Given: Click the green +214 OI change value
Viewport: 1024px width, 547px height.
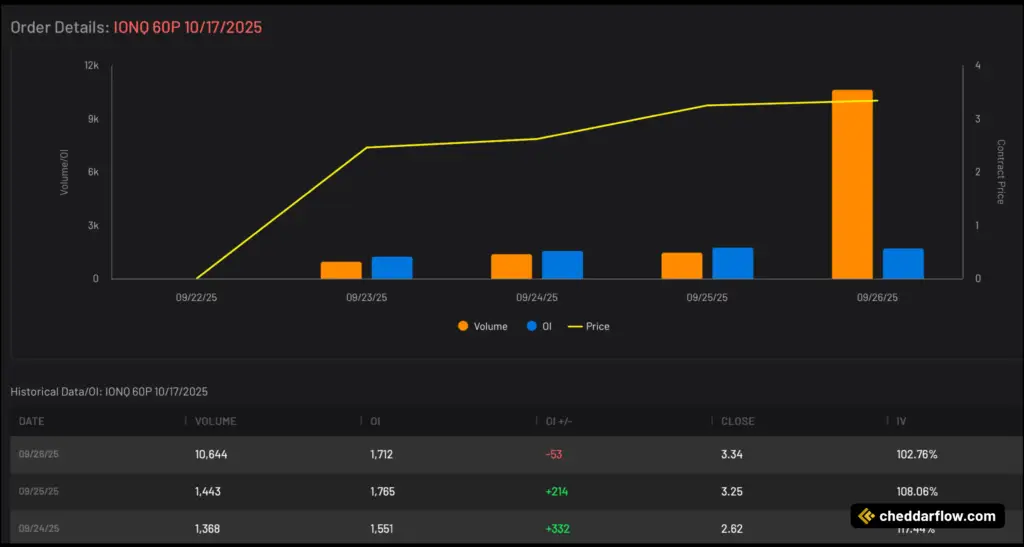Looking at the screenshot, I should [557, 492].
